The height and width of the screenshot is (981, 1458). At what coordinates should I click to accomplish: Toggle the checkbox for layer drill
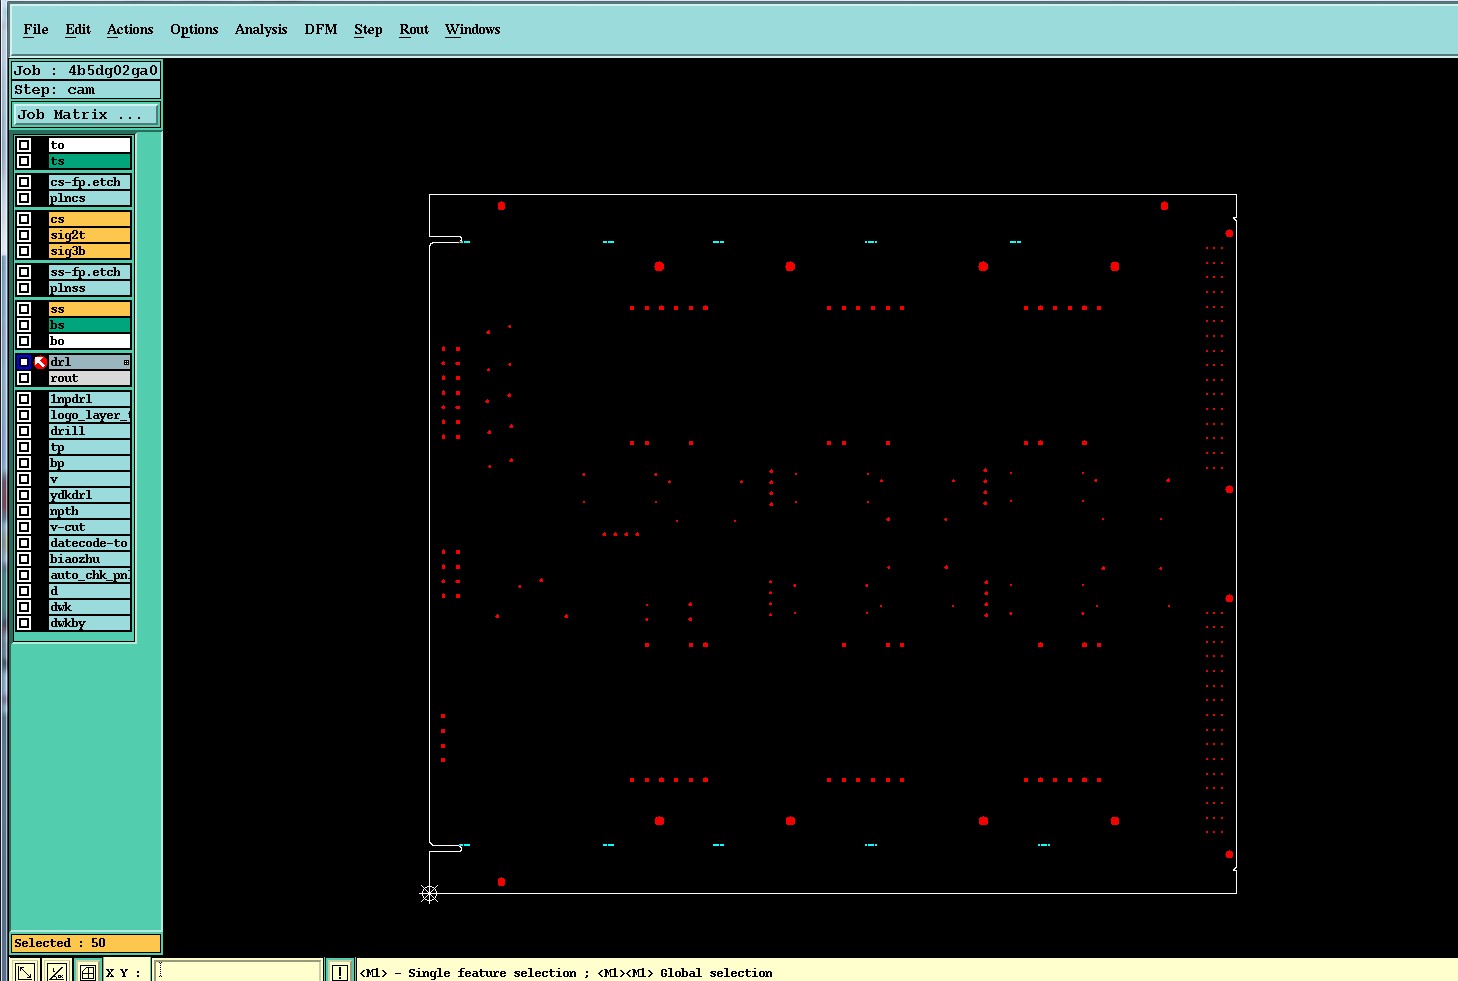point(24,431)
